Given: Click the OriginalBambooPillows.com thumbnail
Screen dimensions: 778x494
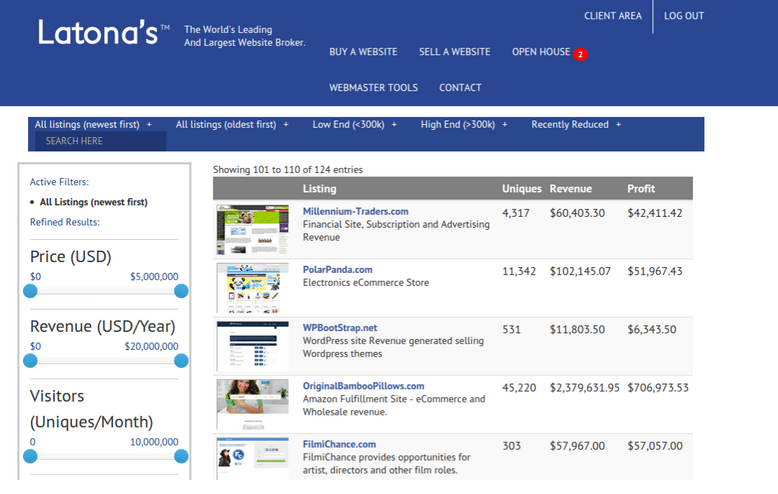Looking at the screenshot, I should click(x=253, y=404).
